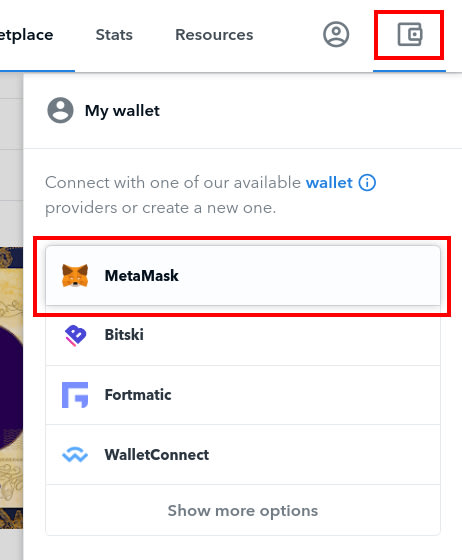Click the Bitski logo icon
The height and width of the screenshot is (560, 462).
coord(75,335)
